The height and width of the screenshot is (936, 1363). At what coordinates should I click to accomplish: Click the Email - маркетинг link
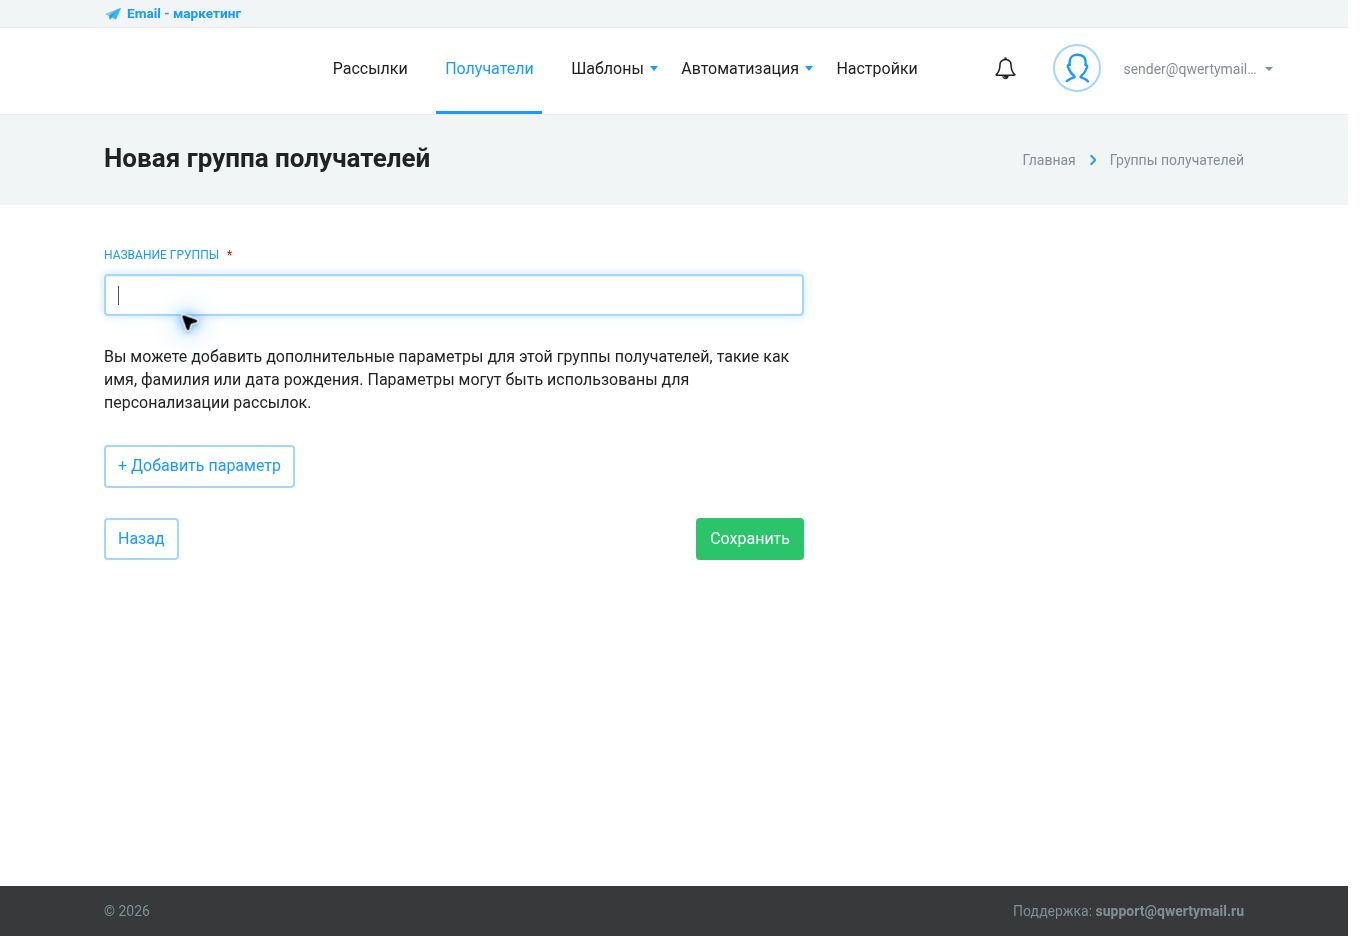(x=184, y=14)
